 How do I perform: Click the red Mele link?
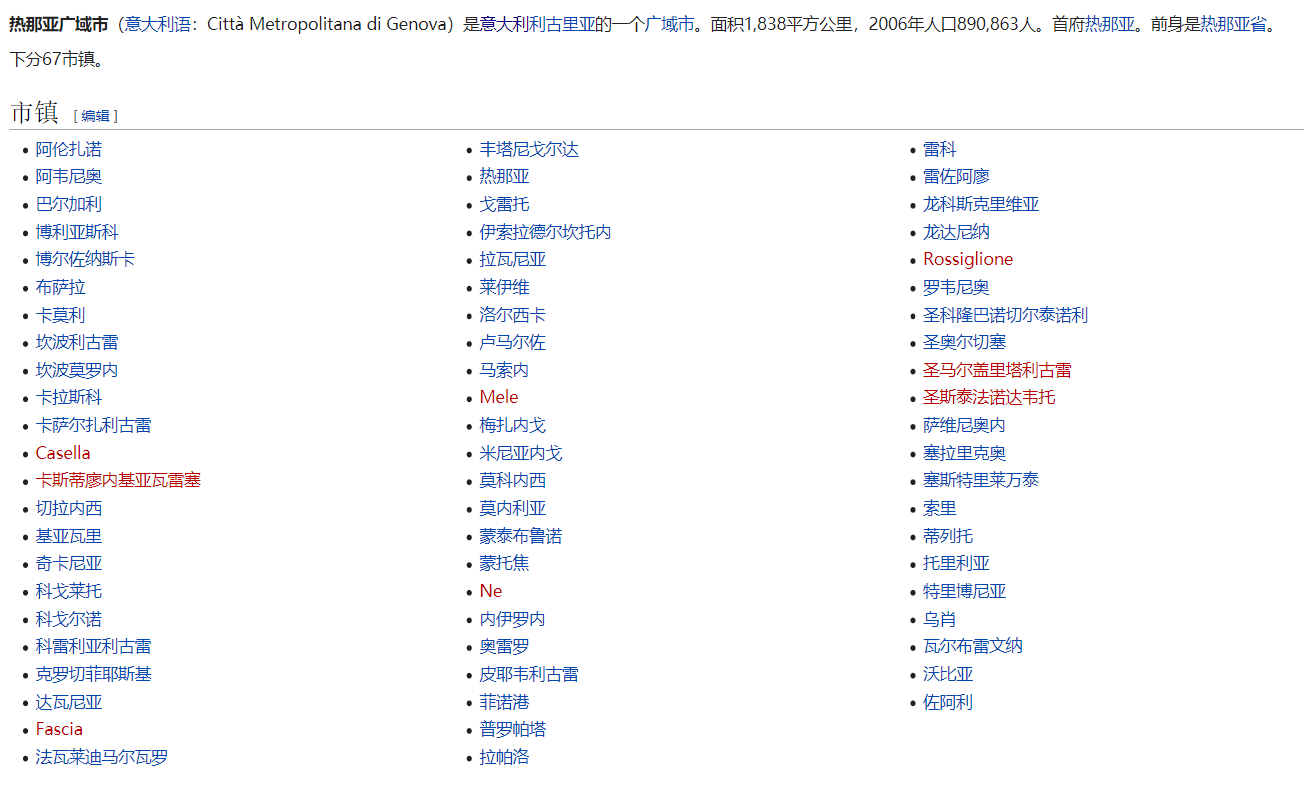[499, 398]
